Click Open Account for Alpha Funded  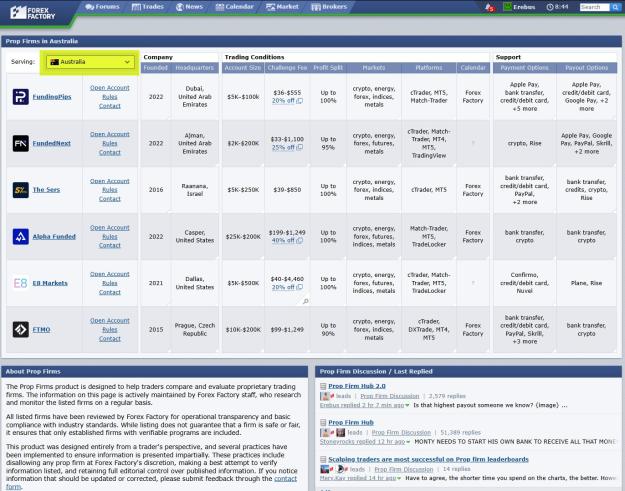110,228
